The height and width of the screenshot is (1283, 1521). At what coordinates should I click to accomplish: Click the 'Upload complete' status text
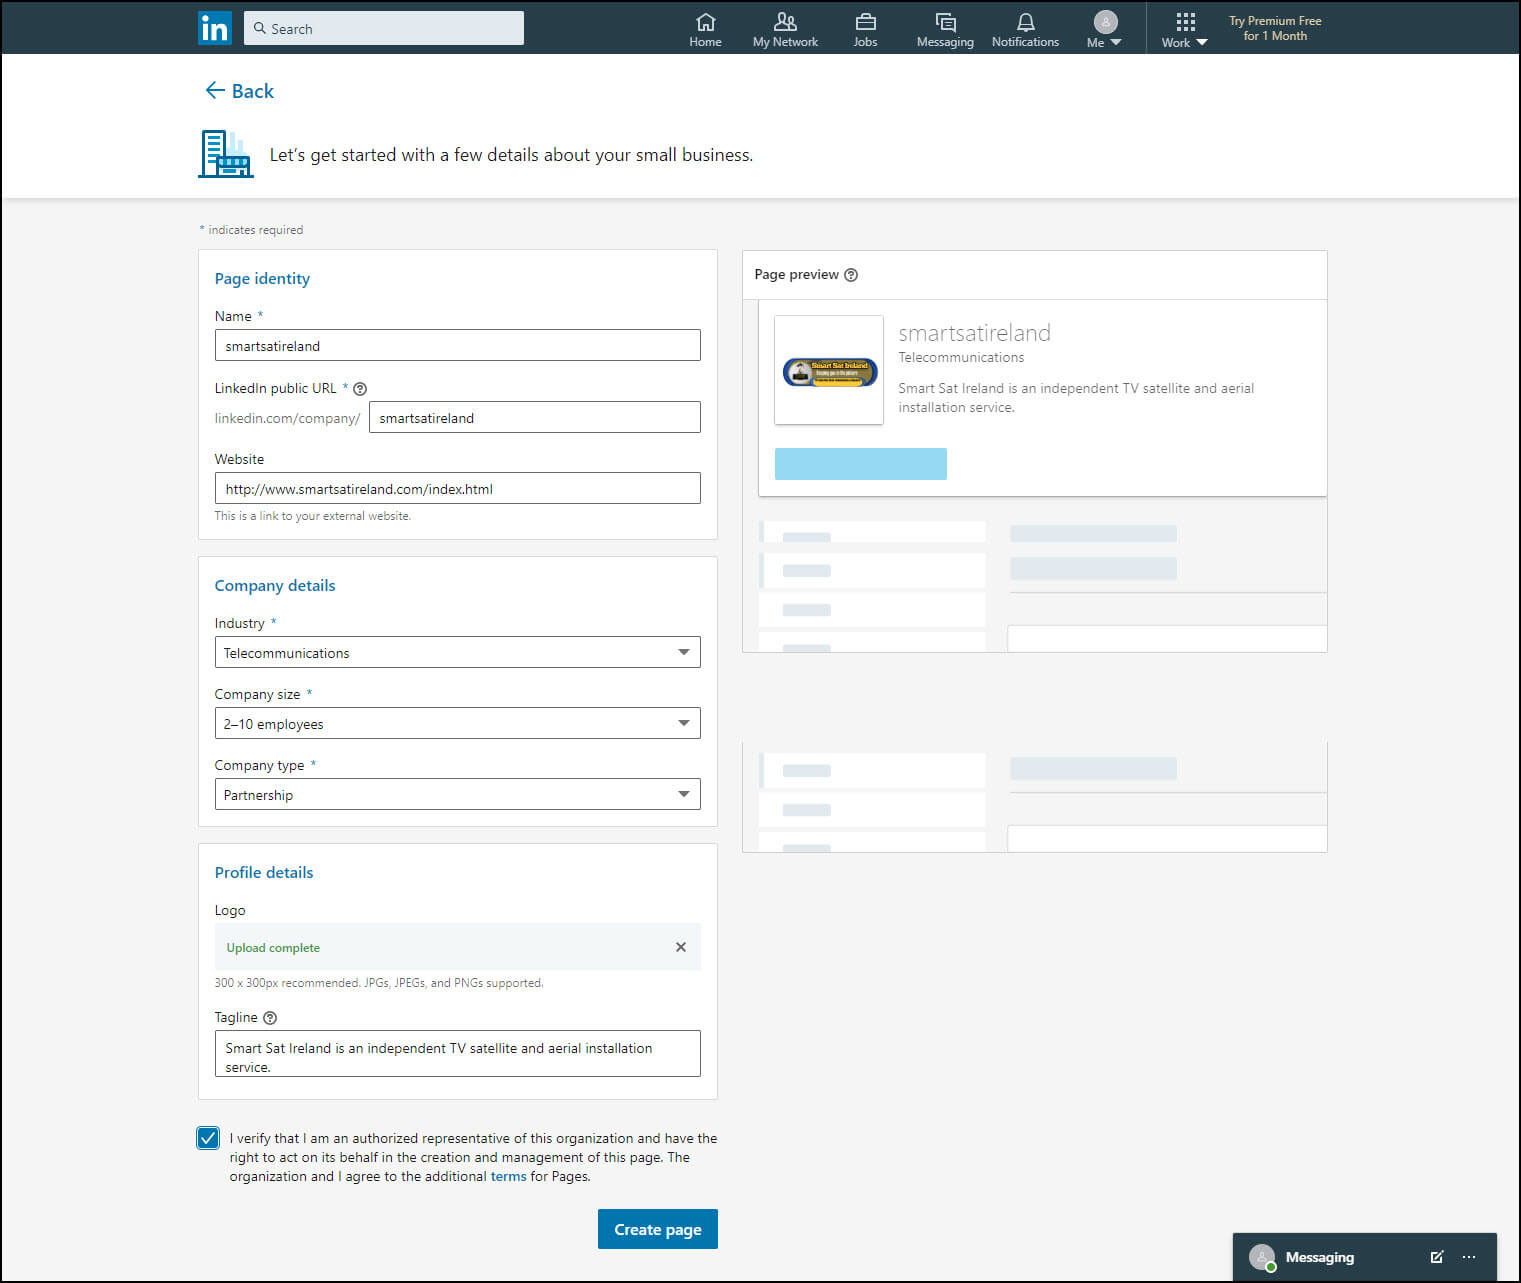coord(273,948)
